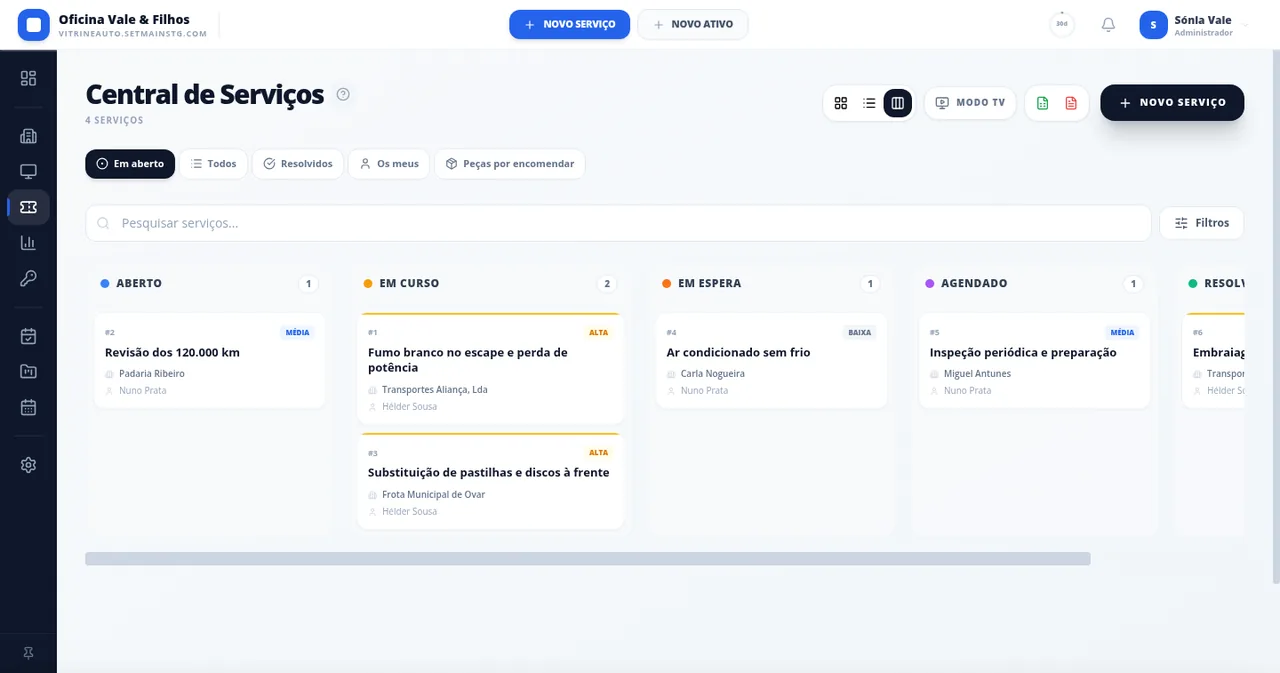Switch to list view
Image resolution: width=1280 pixels, height=673 pixels.
869,103
